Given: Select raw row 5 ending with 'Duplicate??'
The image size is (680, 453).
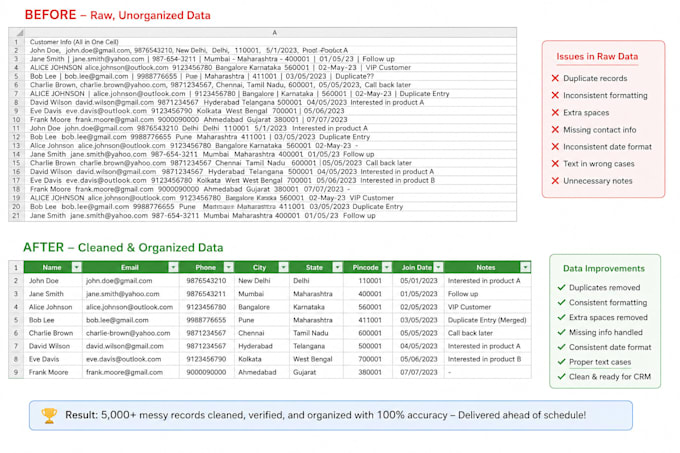Looking at the screenshot, I should (271, 76).
